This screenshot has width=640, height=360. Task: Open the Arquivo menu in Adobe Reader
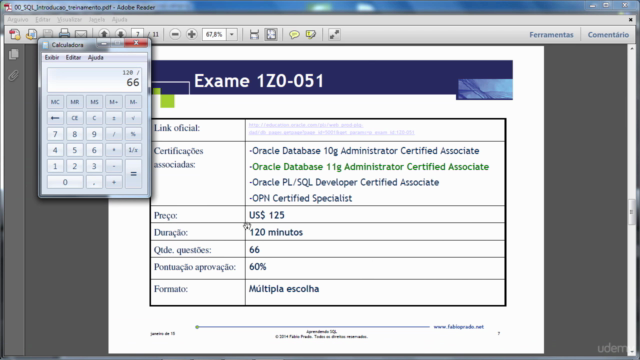click(x=18, y=19)
